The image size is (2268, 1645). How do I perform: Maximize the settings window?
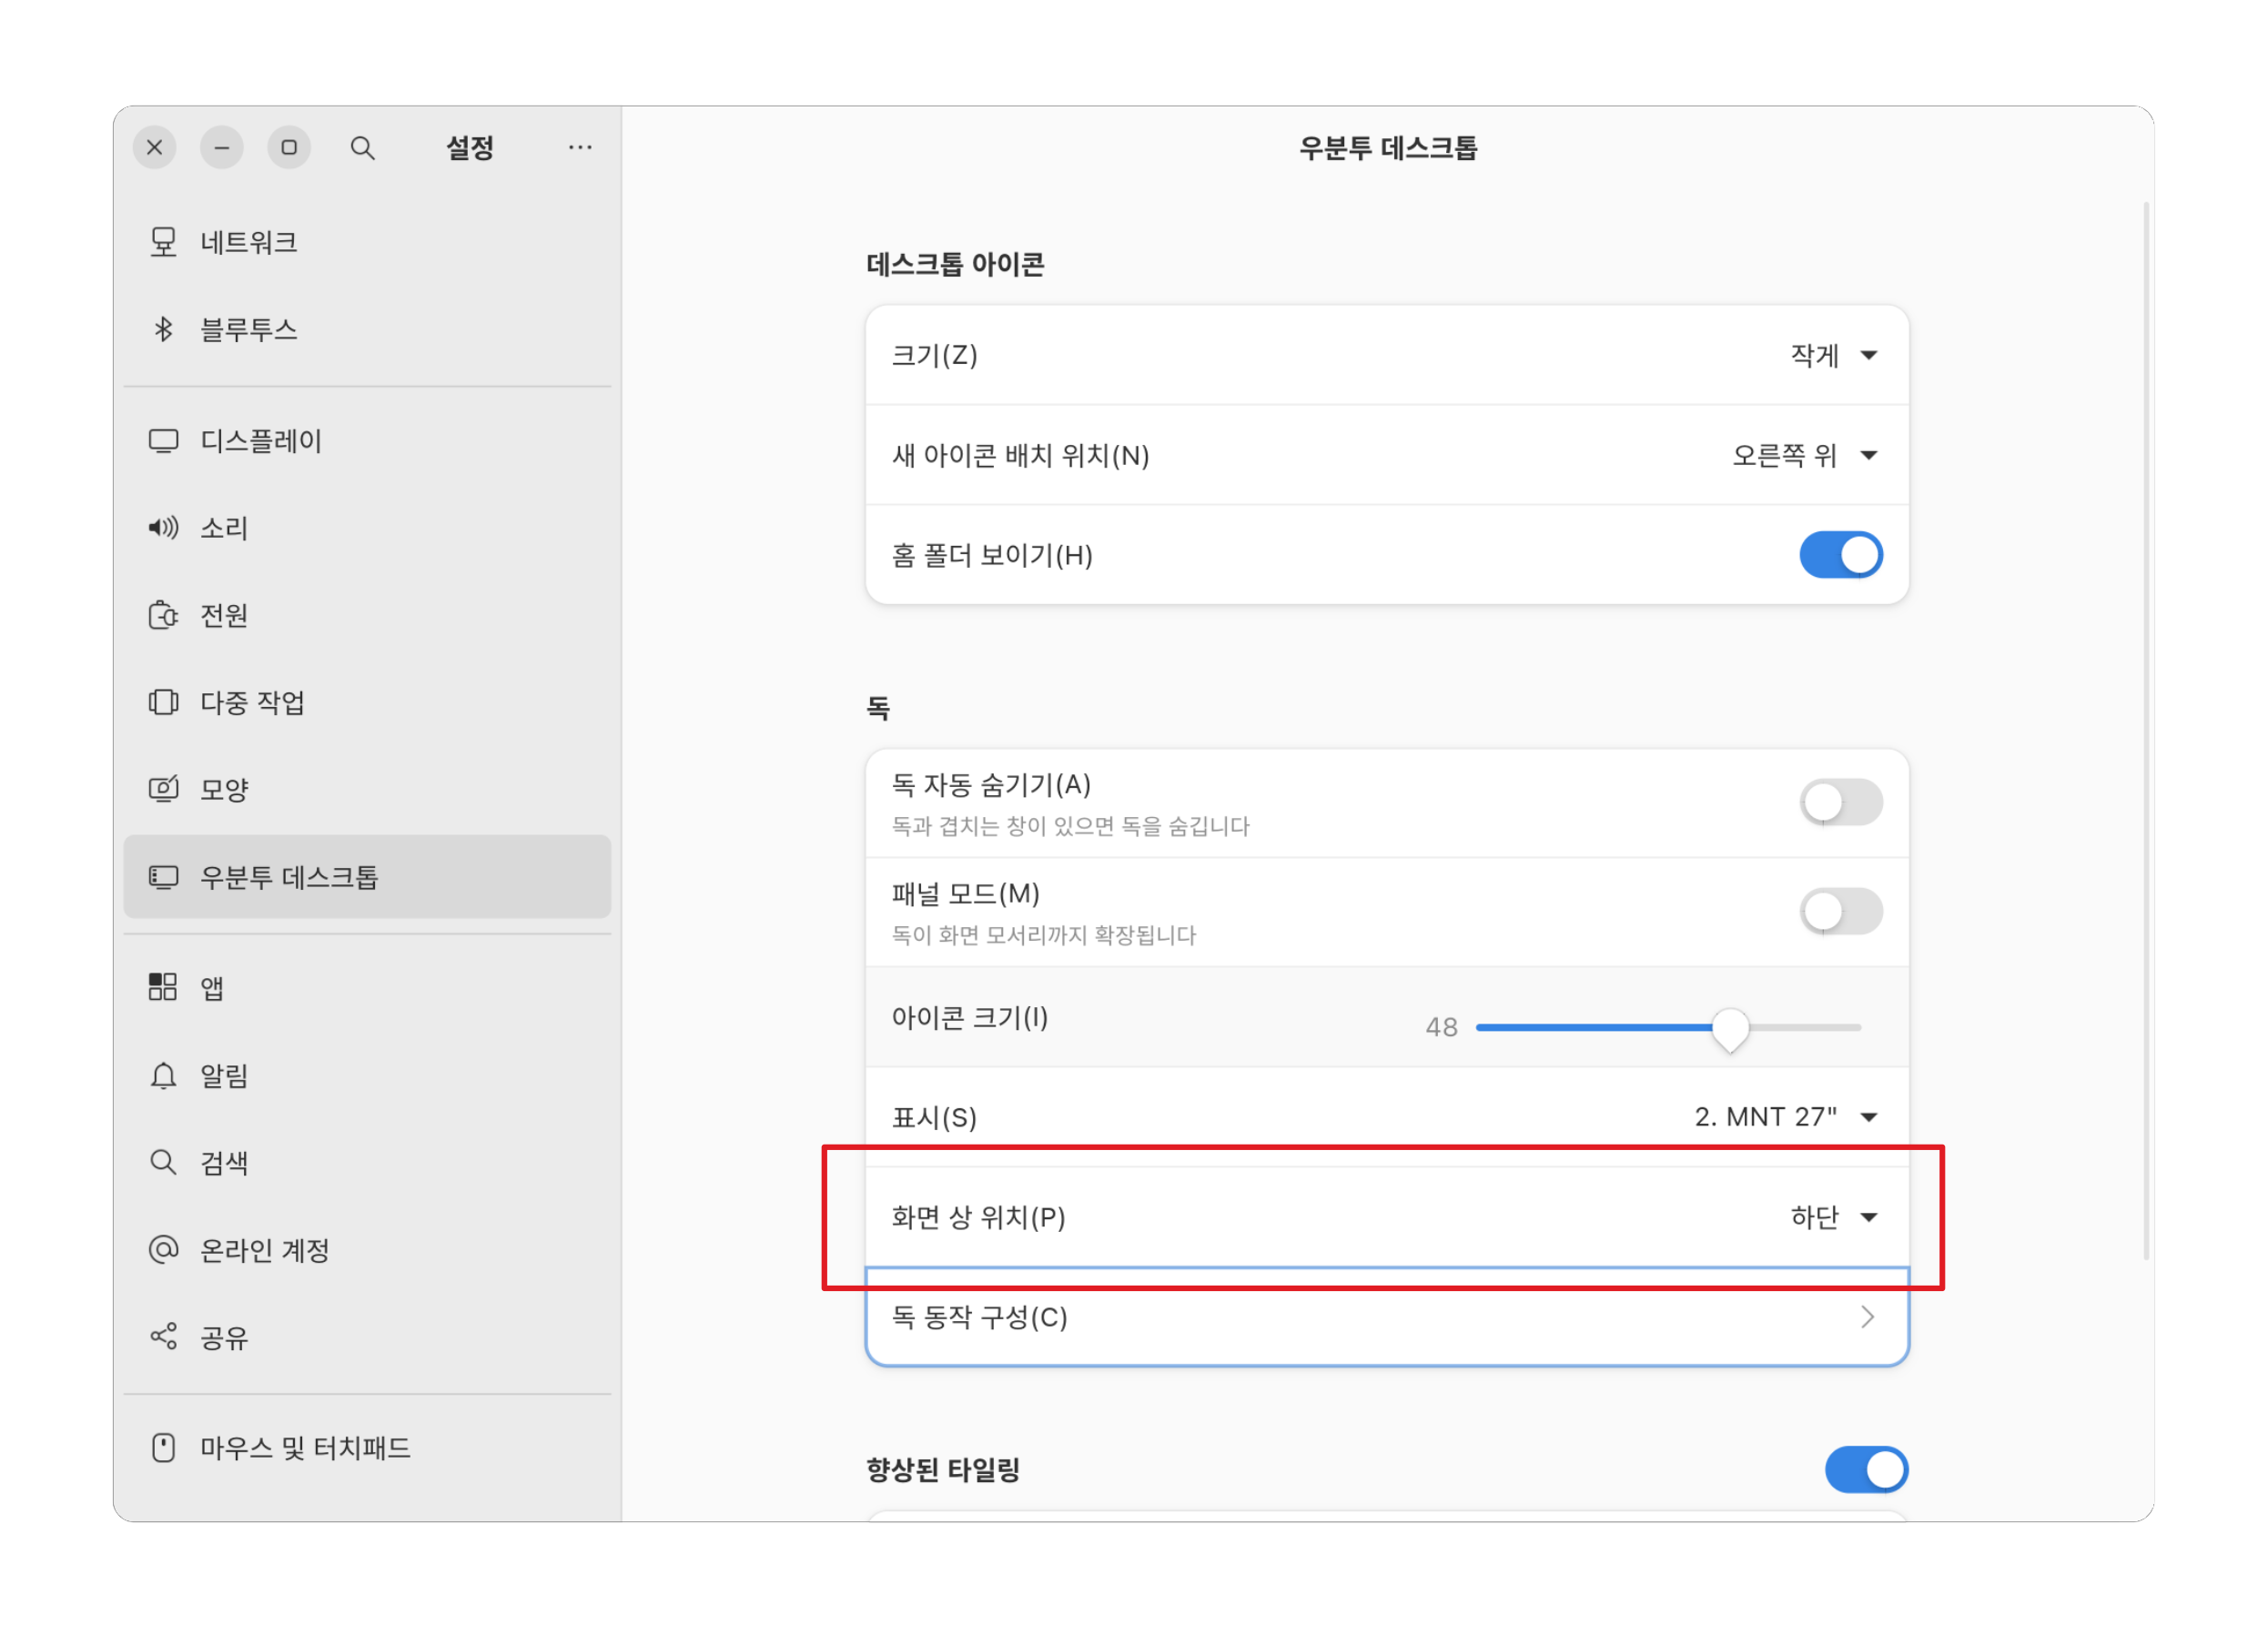[x=289, y=148]
